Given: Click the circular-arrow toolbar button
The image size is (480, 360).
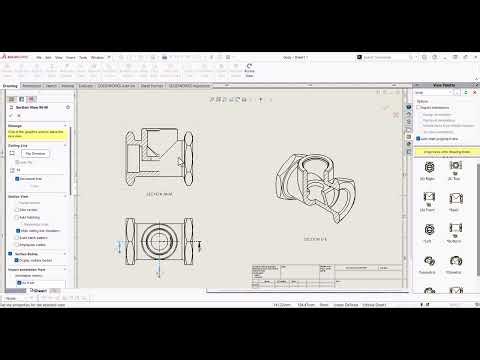Looking at the screenshot, I should 249,71.
